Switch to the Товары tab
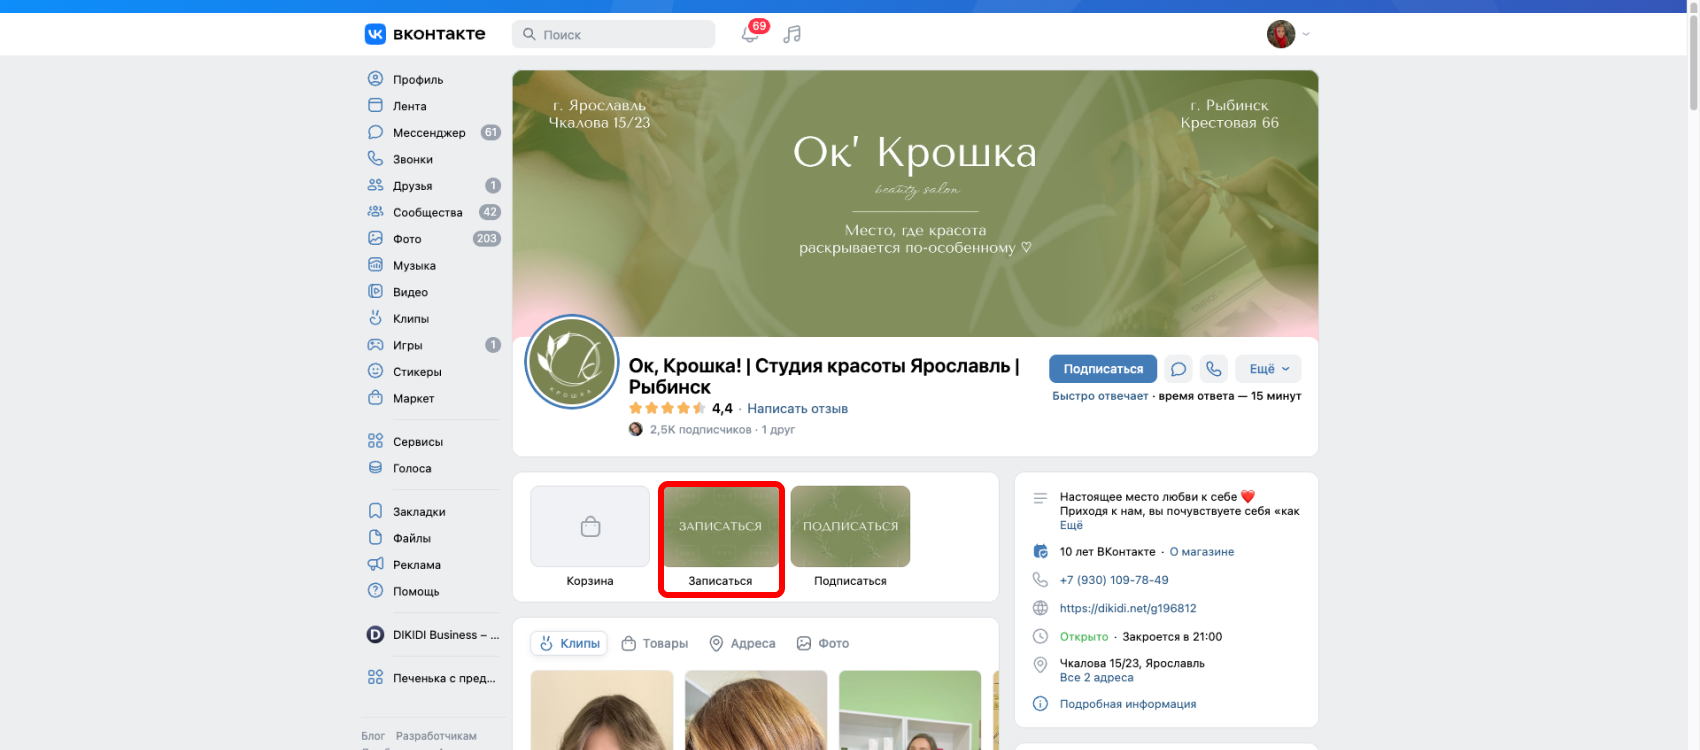 pos(655,643)
